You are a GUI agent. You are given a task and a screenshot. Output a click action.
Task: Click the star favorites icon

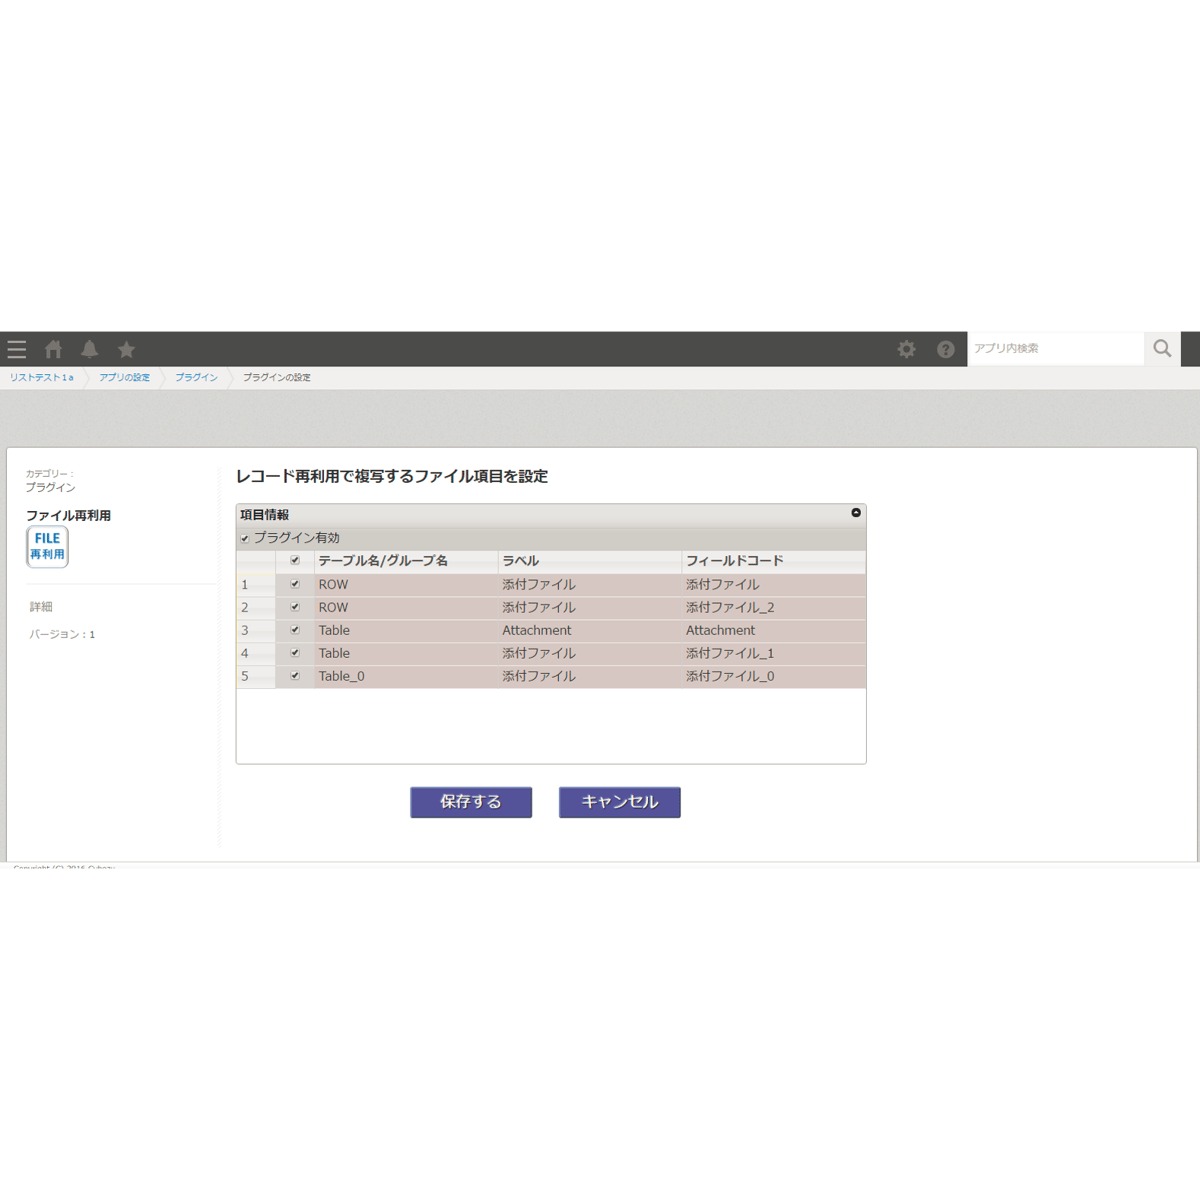126,349
